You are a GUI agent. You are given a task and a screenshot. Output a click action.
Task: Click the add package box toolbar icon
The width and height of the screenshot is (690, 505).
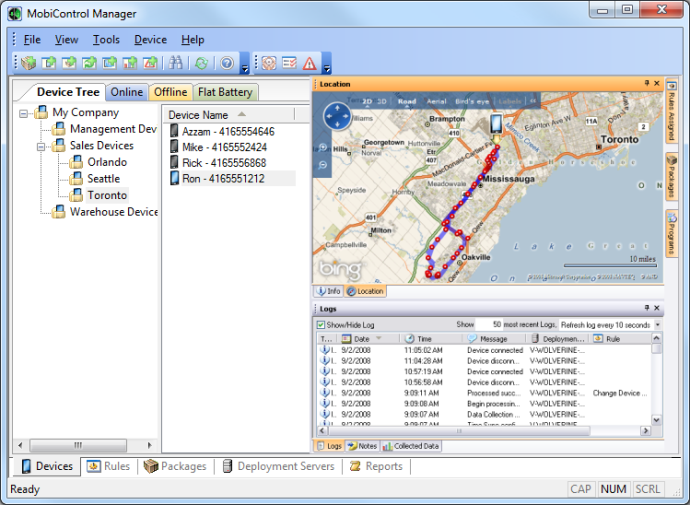click(x=29, y=63)
